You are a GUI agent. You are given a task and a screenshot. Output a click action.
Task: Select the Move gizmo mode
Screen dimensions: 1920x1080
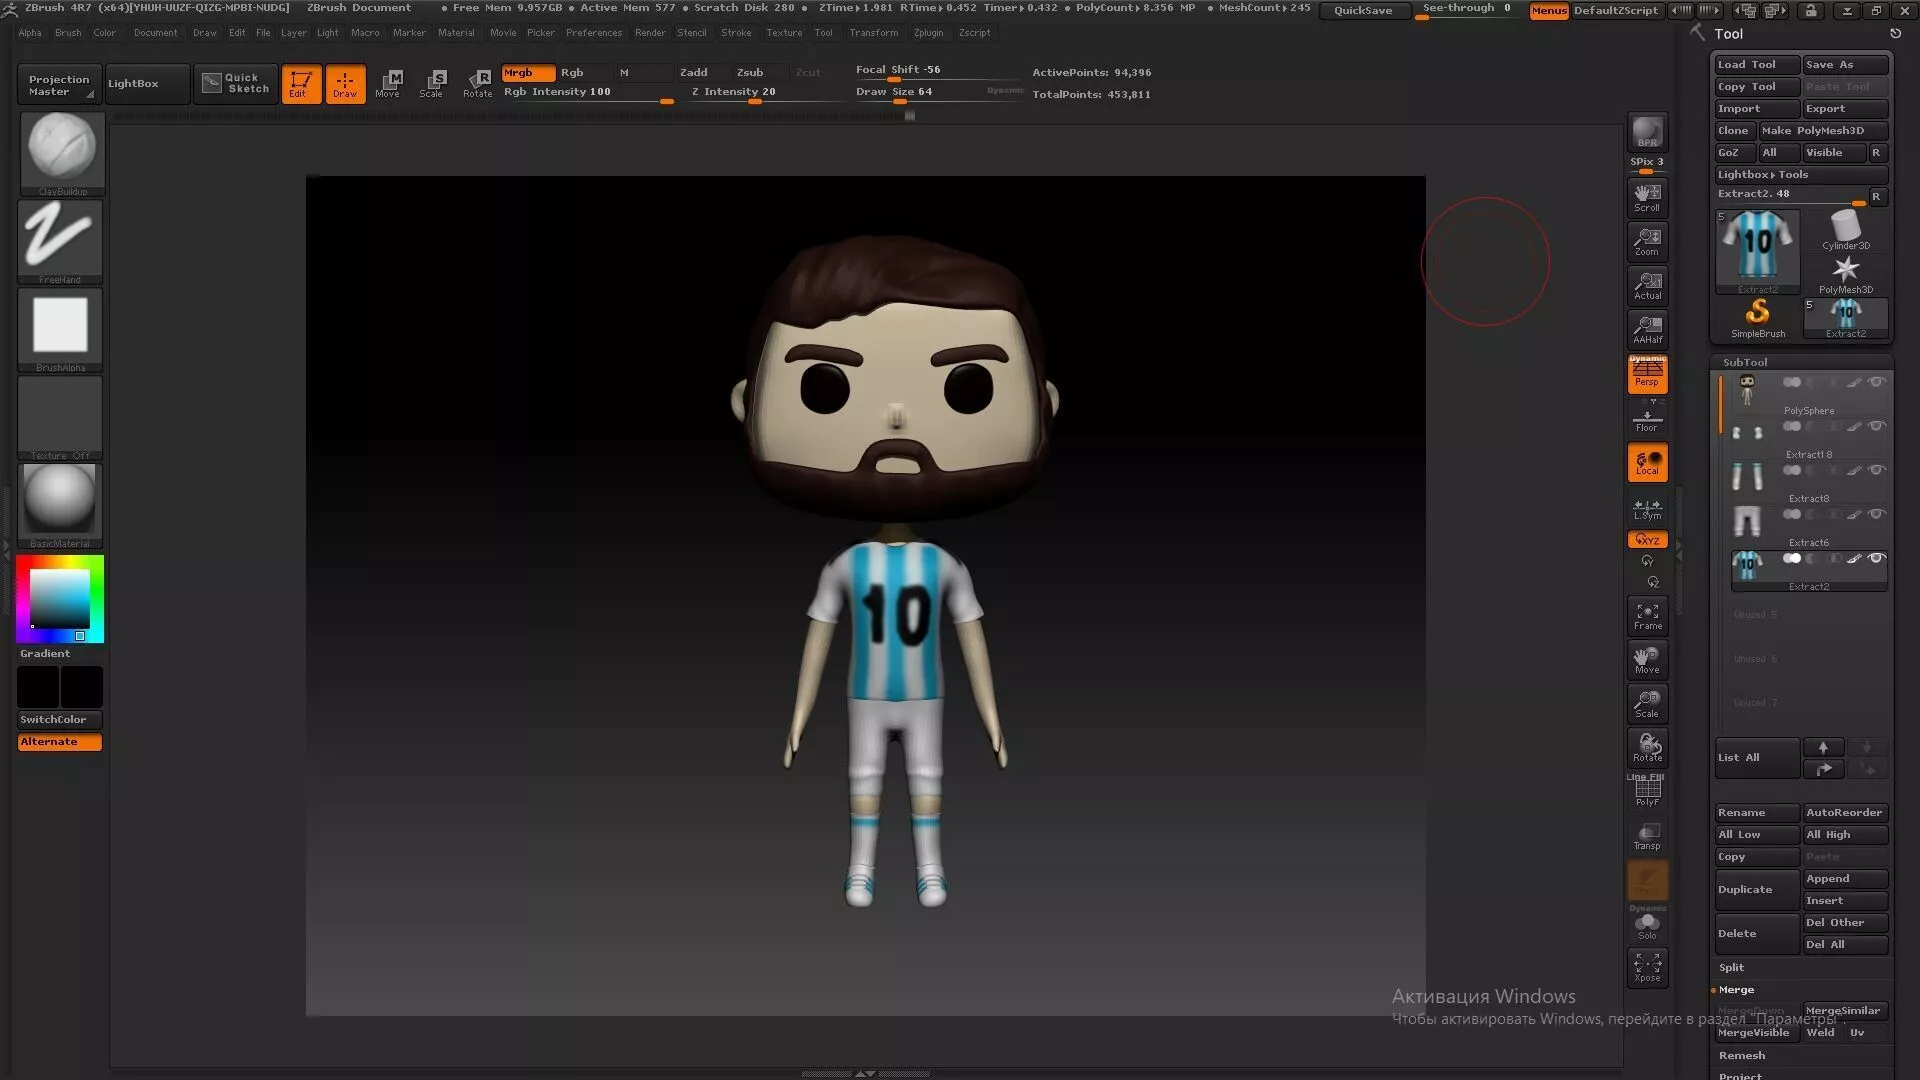(389, 84)
